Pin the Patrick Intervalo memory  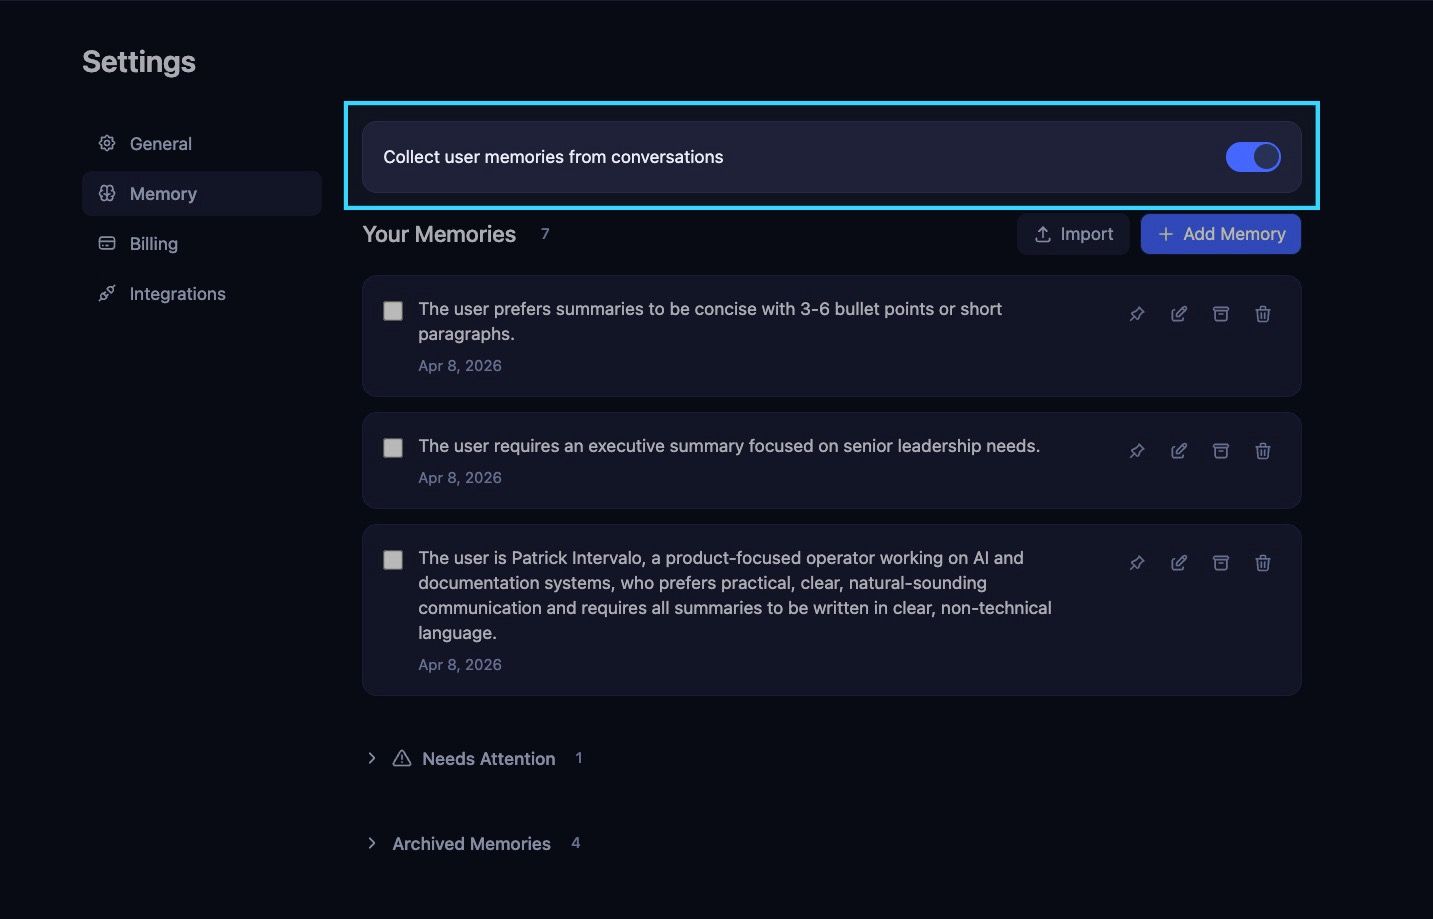click(x=1137, y=563)
